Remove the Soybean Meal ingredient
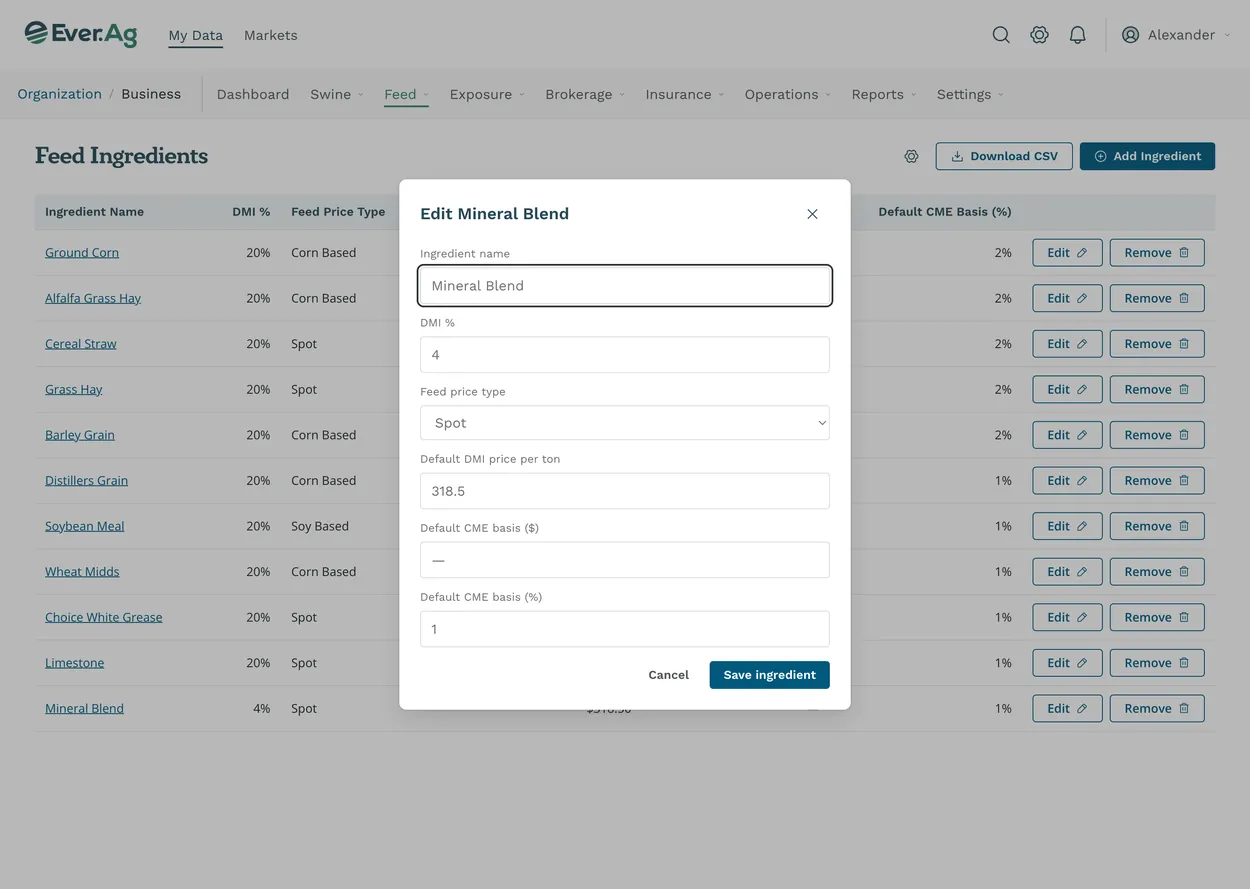 pyautogui.click(x=1157, y=526)
